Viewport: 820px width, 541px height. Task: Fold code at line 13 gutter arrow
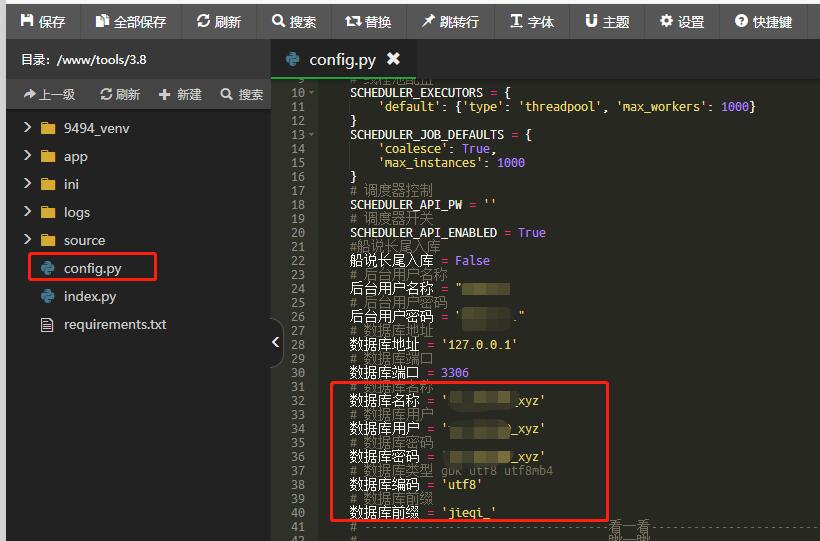click(x=312, y=134)
